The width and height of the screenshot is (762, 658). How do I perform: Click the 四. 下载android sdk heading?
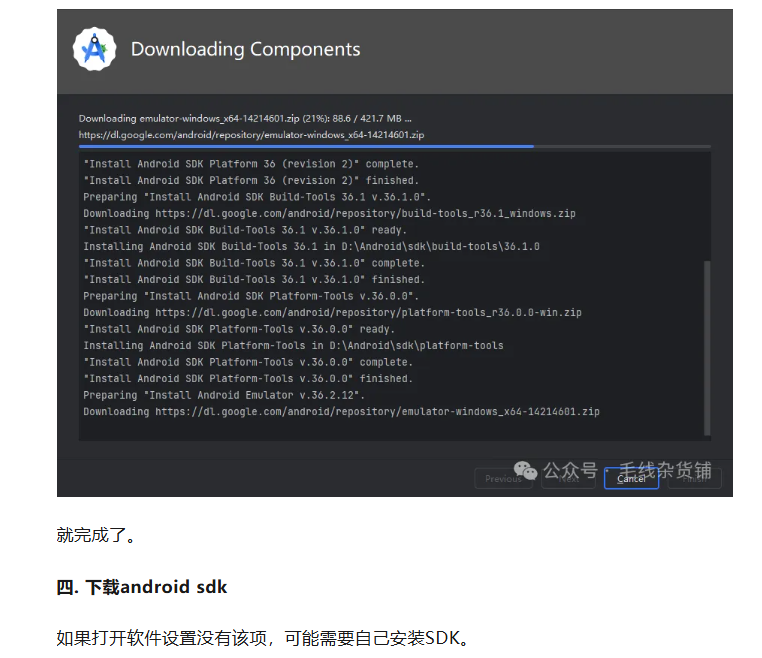[141, 587]
